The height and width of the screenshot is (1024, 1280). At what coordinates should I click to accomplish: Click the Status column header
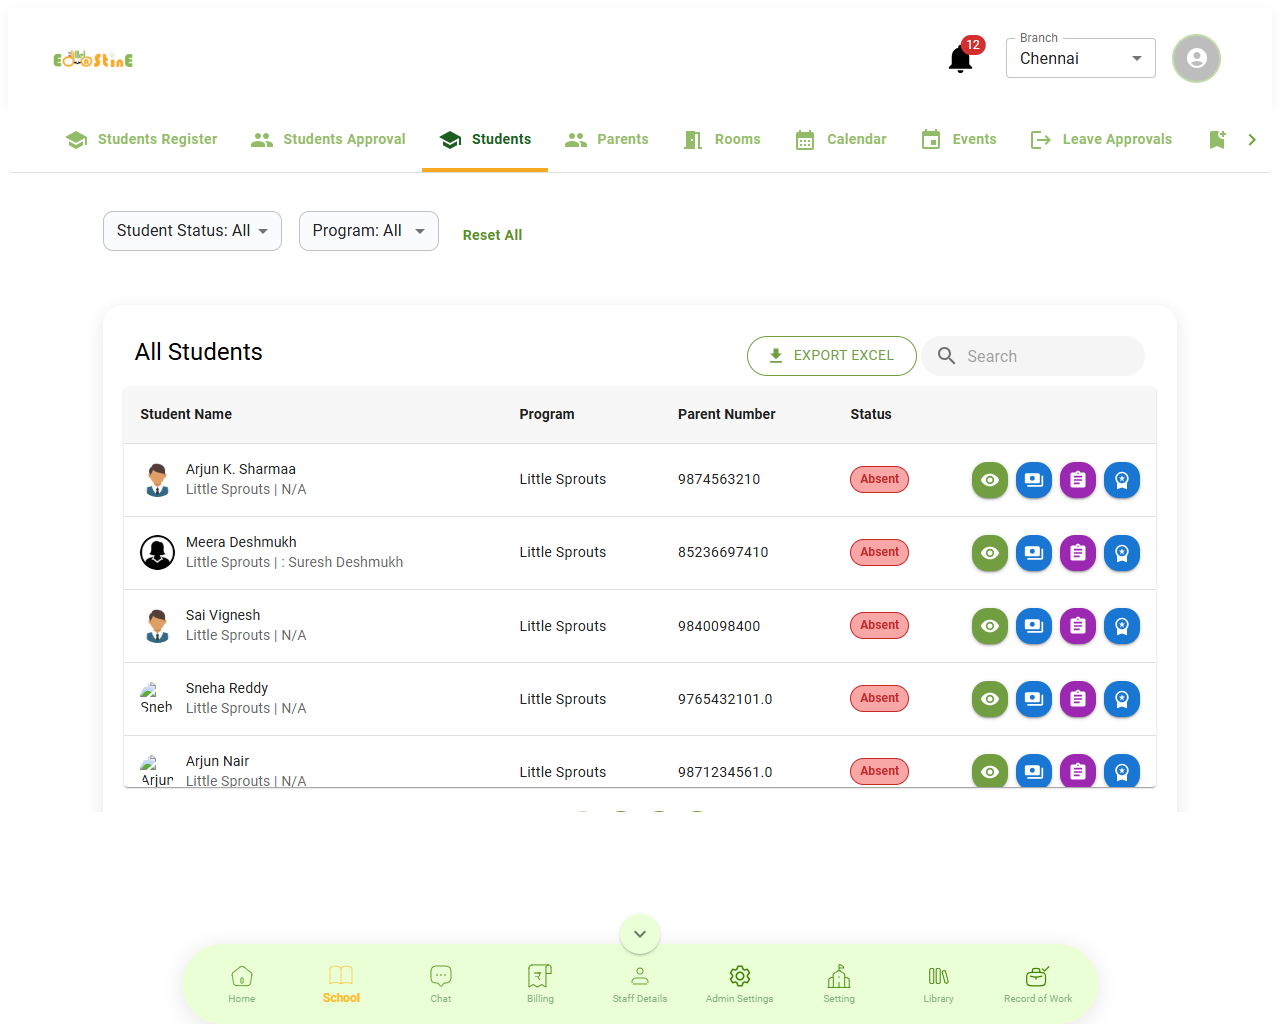click(x=871, y=414)
